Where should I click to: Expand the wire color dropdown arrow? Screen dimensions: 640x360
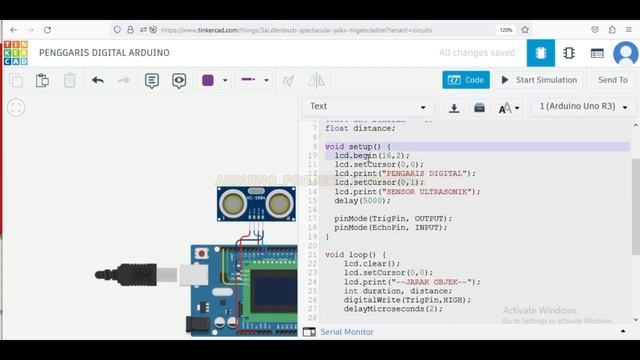point(225,80)
